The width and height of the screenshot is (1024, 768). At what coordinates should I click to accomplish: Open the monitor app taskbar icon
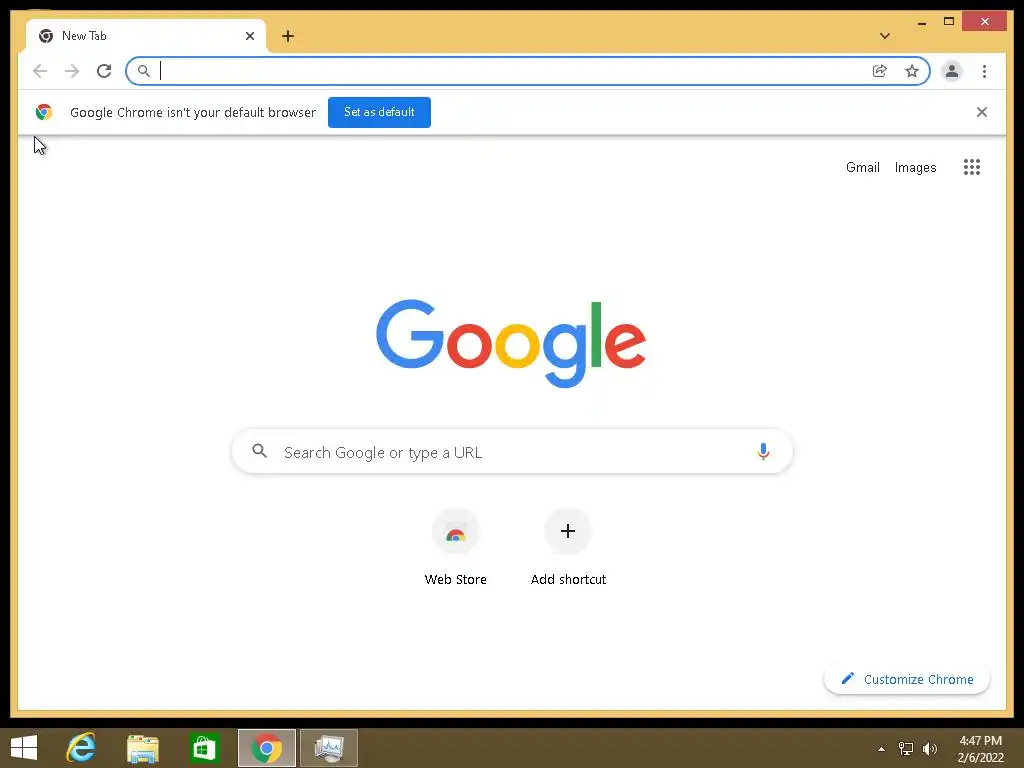[328, 748]
